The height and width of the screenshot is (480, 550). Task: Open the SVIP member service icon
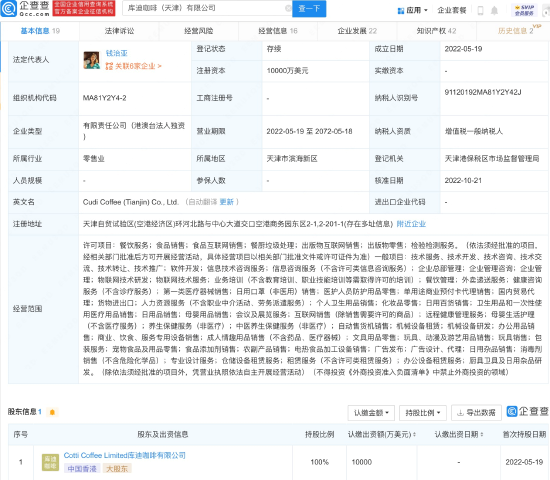(524, 10)
